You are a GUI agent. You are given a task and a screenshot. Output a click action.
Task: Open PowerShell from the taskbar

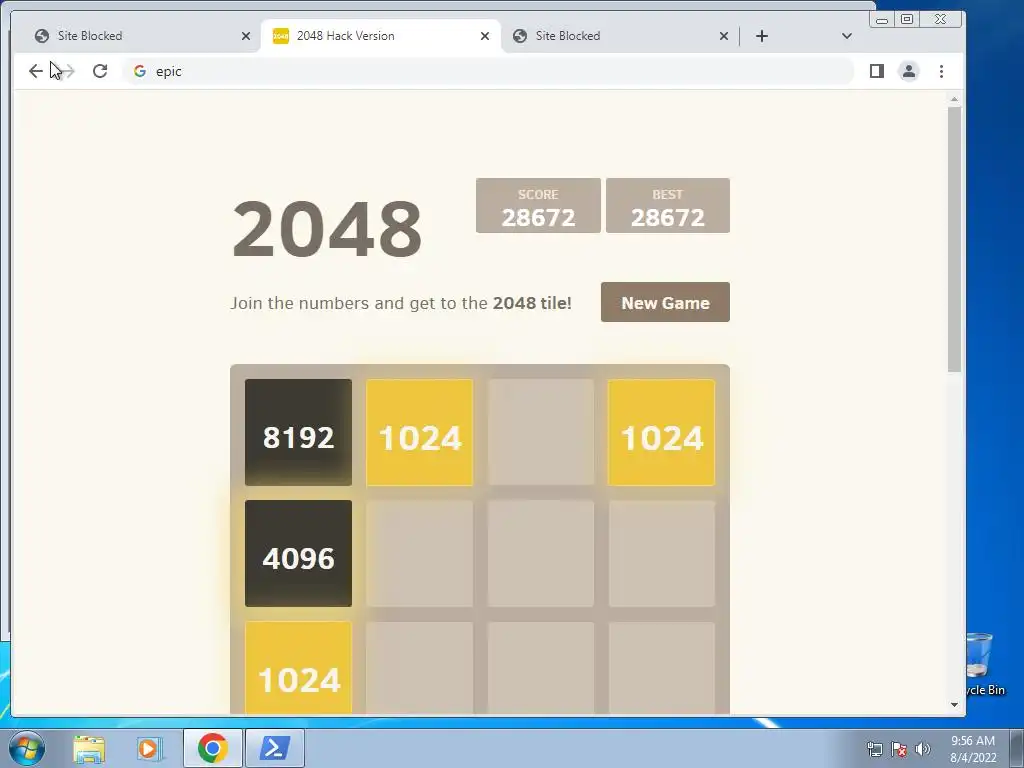[x=274, y=748]
